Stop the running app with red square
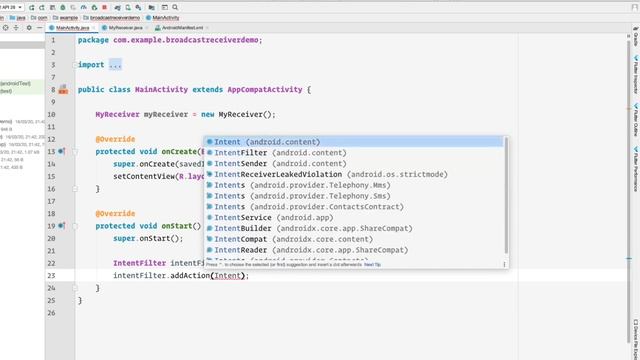640x360 pixels. click(x=104, y=7)
